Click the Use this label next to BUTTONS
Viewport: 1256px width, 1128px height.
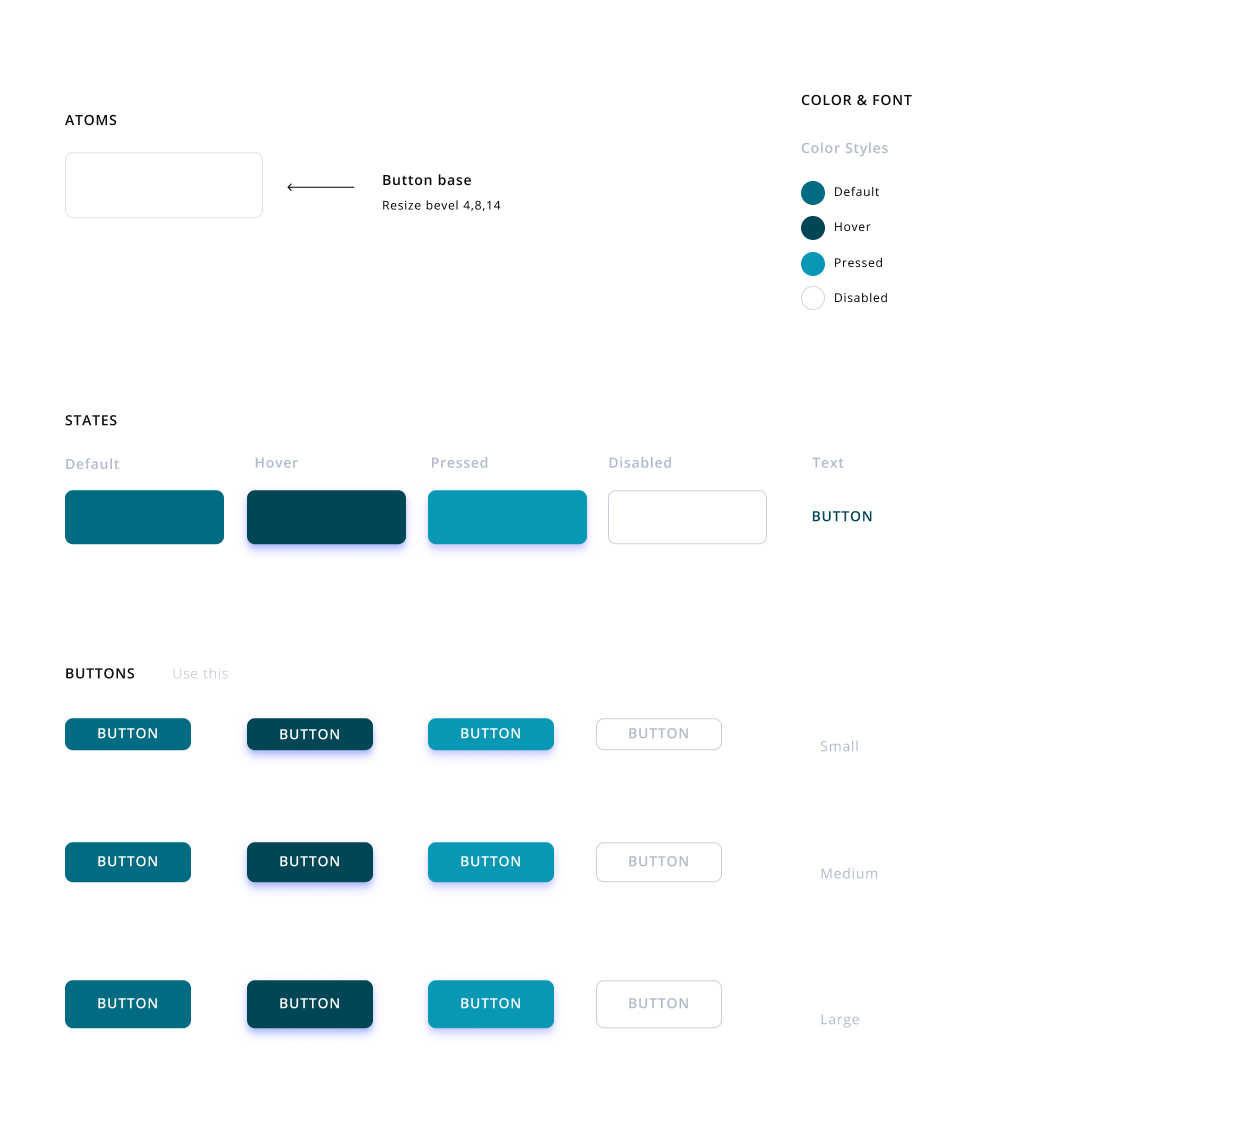[x=200, y=673]
